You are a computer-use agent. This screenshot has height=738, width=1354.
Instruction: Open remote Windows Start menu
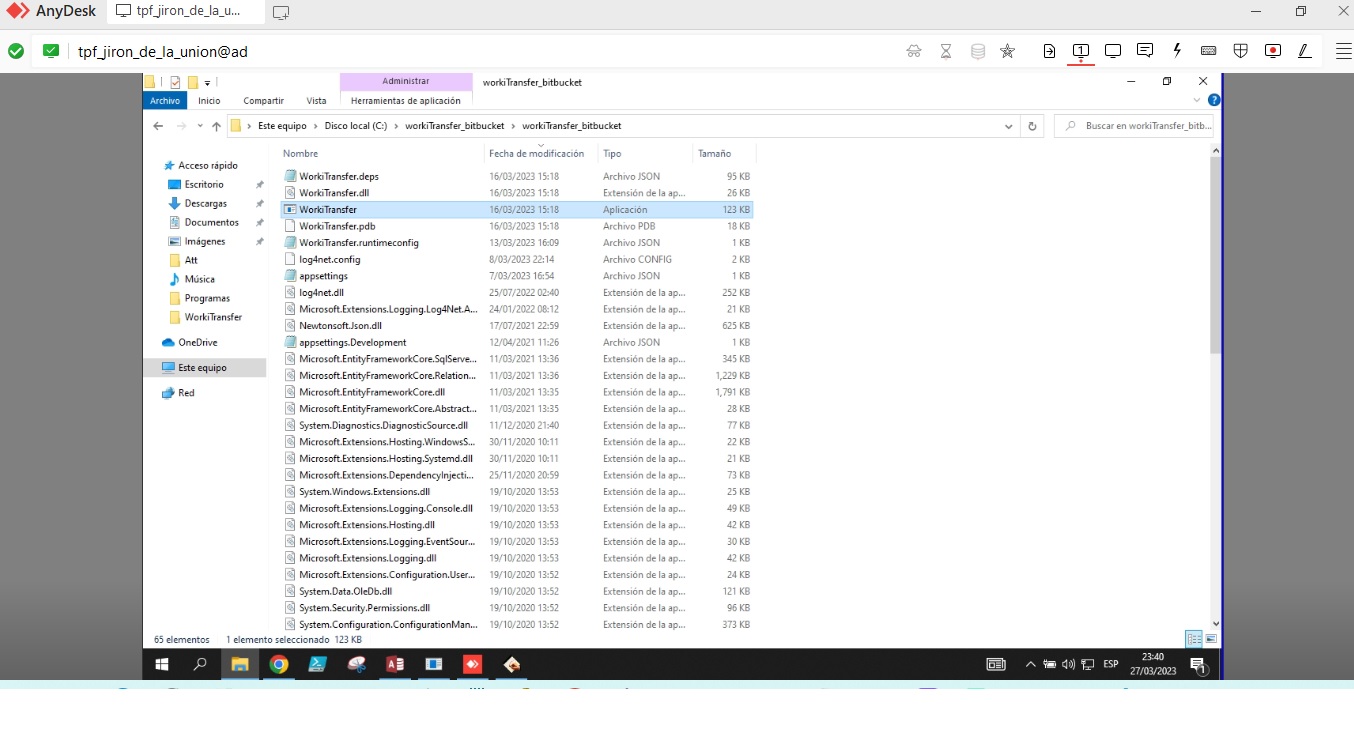[161, 664]
